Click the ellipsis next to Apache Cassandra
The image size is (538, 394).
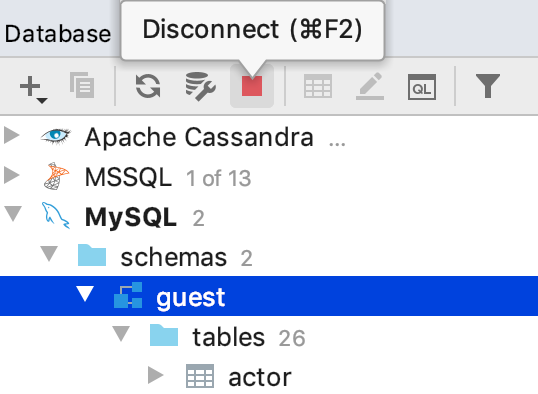point(337,144)
